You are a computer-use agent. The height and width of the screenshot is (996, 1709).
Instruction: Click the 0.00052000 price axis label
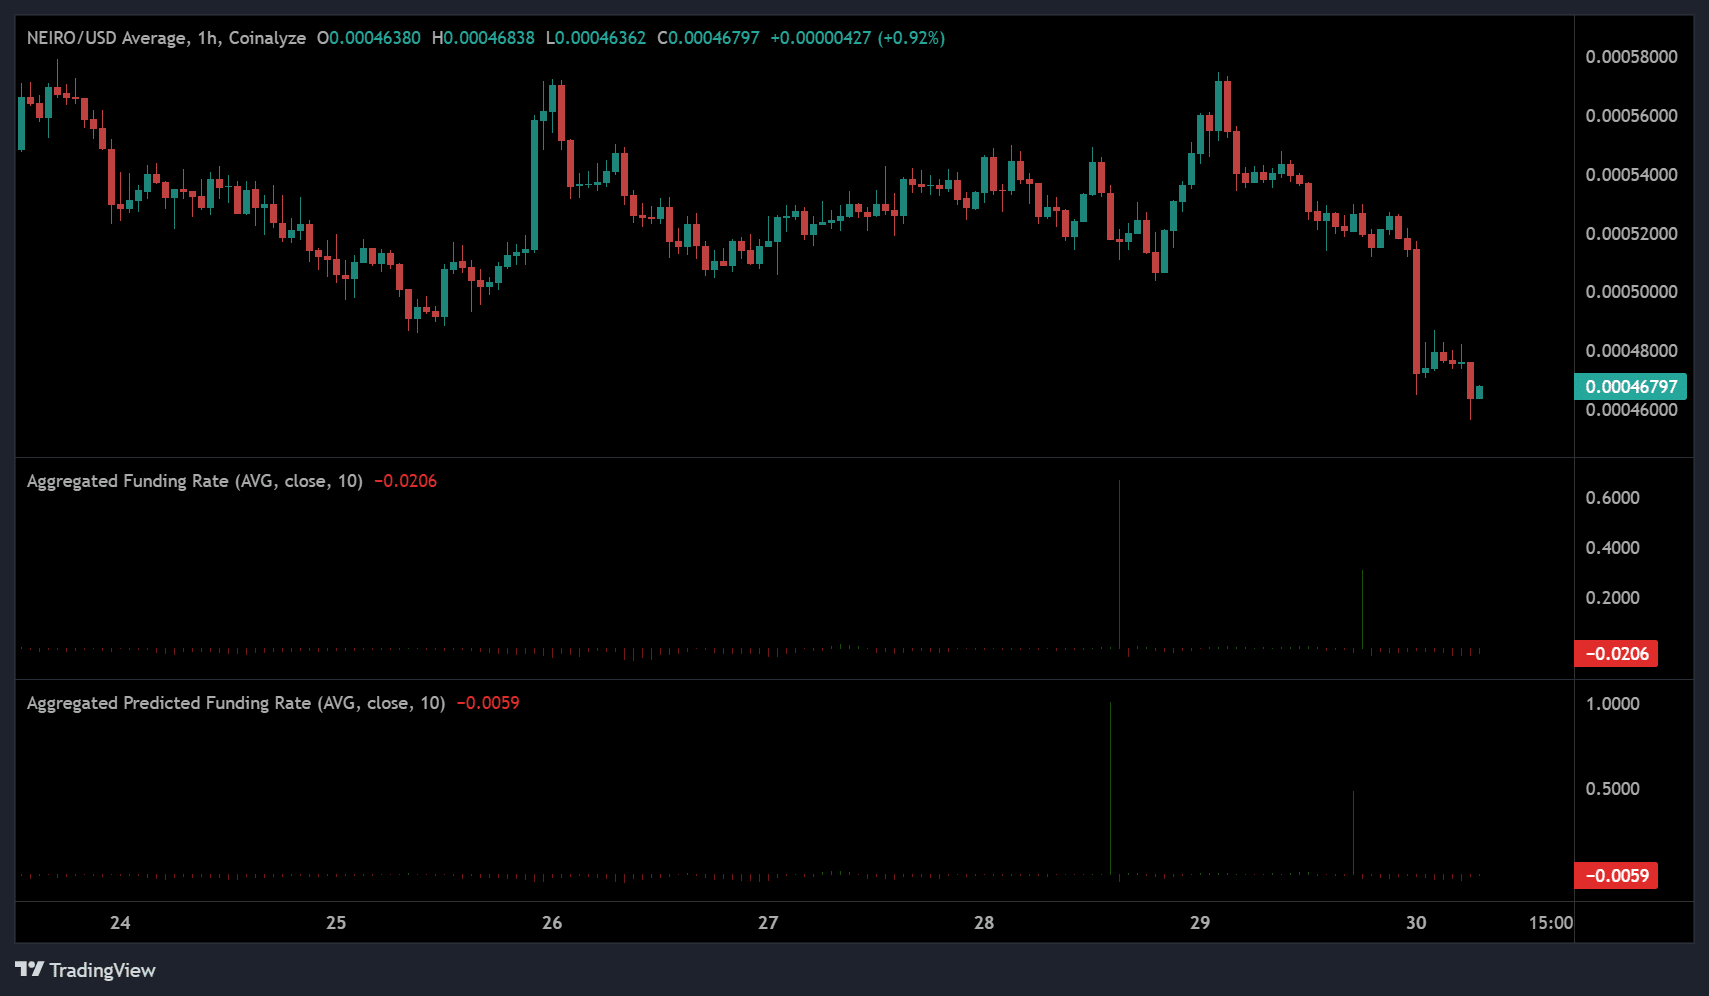[x=1631, y=234]
